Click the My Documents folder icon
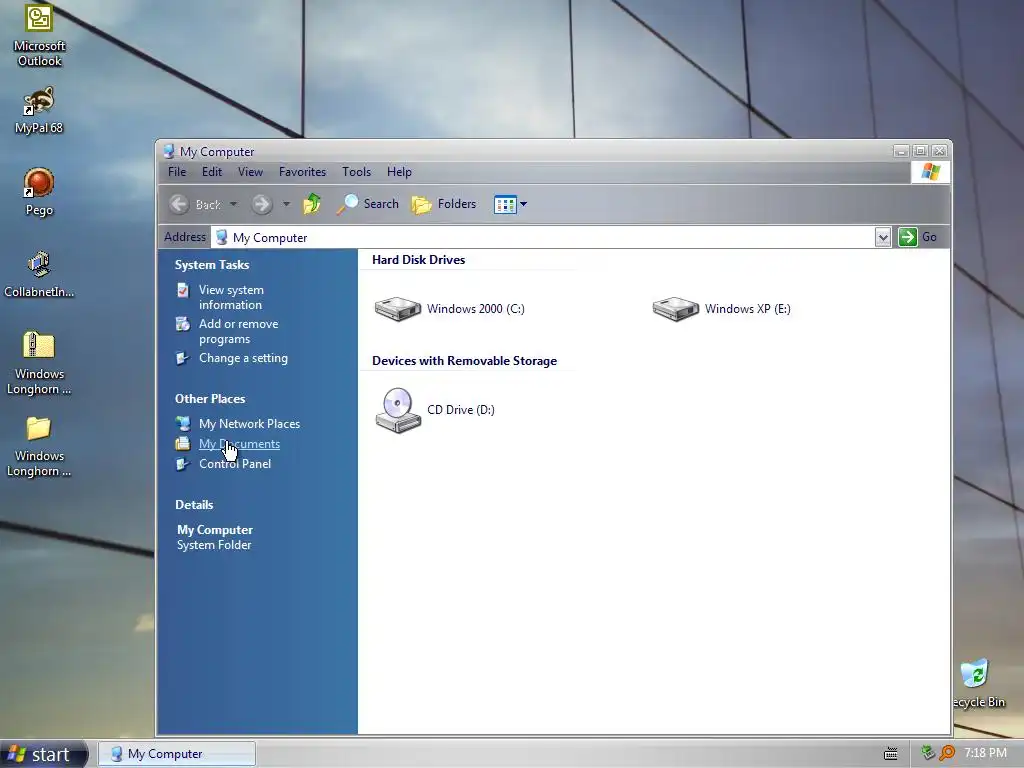The image size is (1024, 768). [x=183, y=444]
